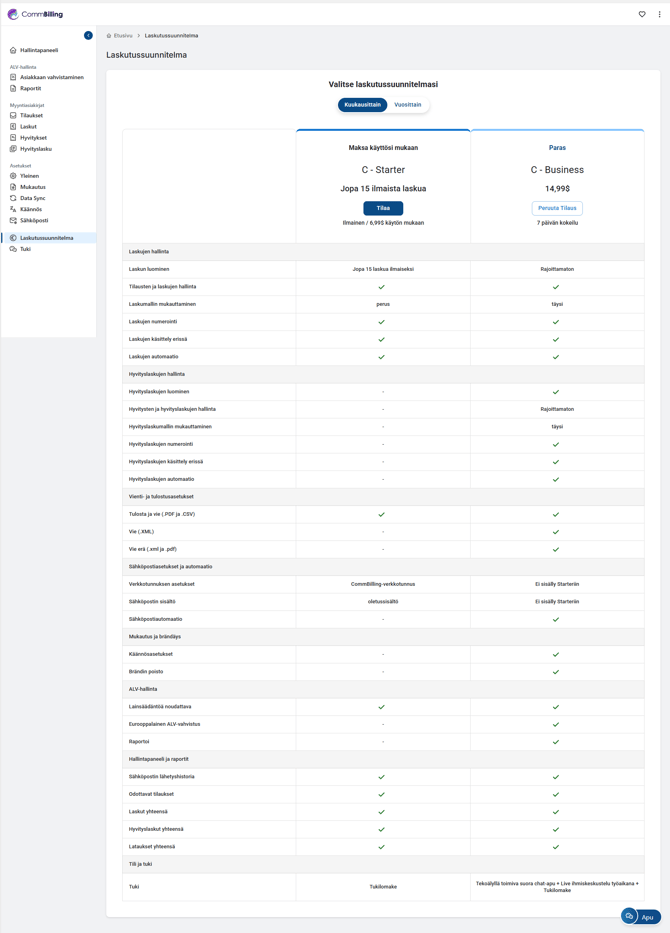The width and height of the screenshot is (670, 933).
Task: Open the Apu chat help widget
Action: coord(640,916)
